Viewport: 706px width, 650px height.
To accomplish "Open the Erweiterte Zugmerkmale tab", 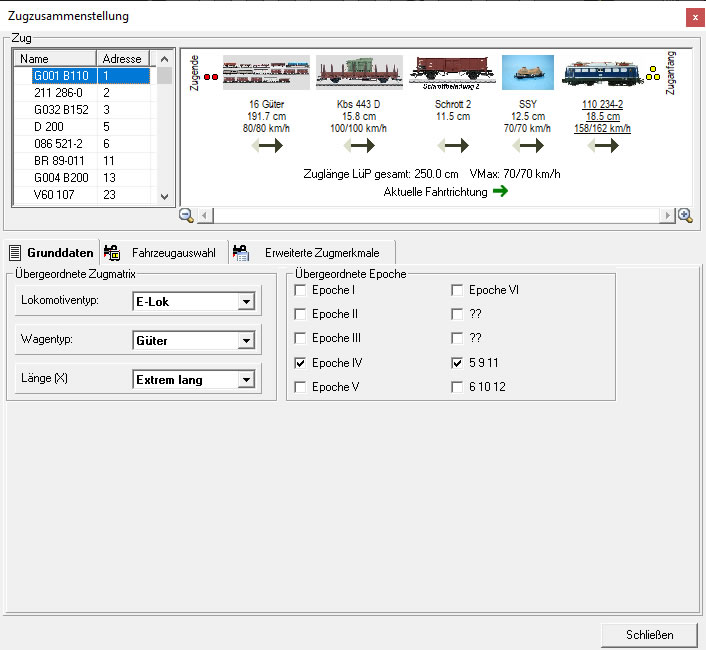I will click(x=312, y=253).
